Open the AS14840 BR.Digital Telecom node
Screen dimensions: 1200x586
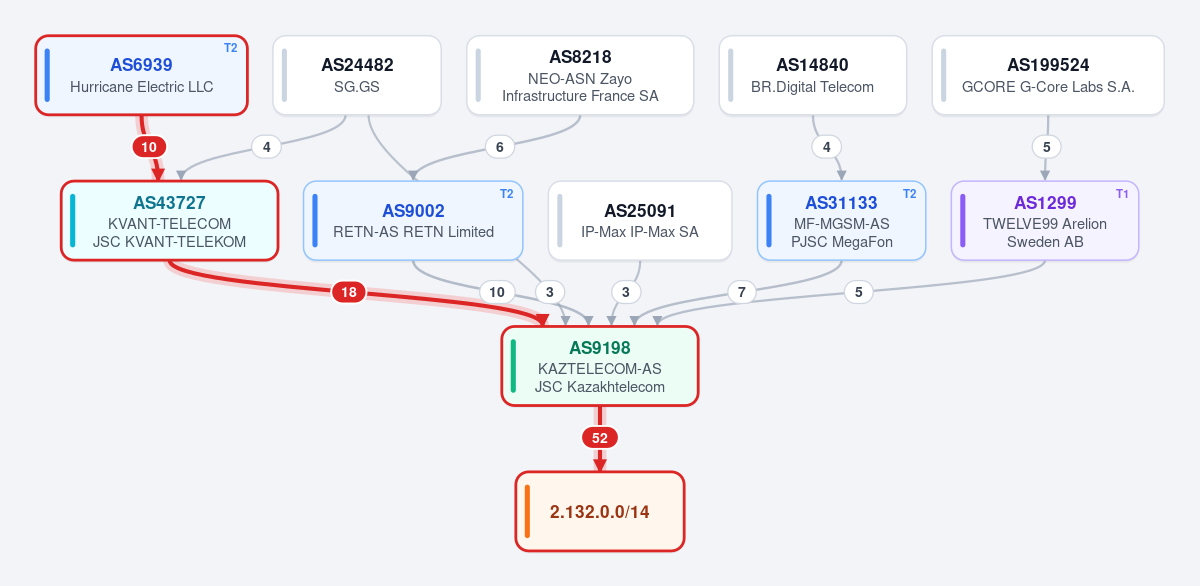pyautogui.click(x=813, y=75)
